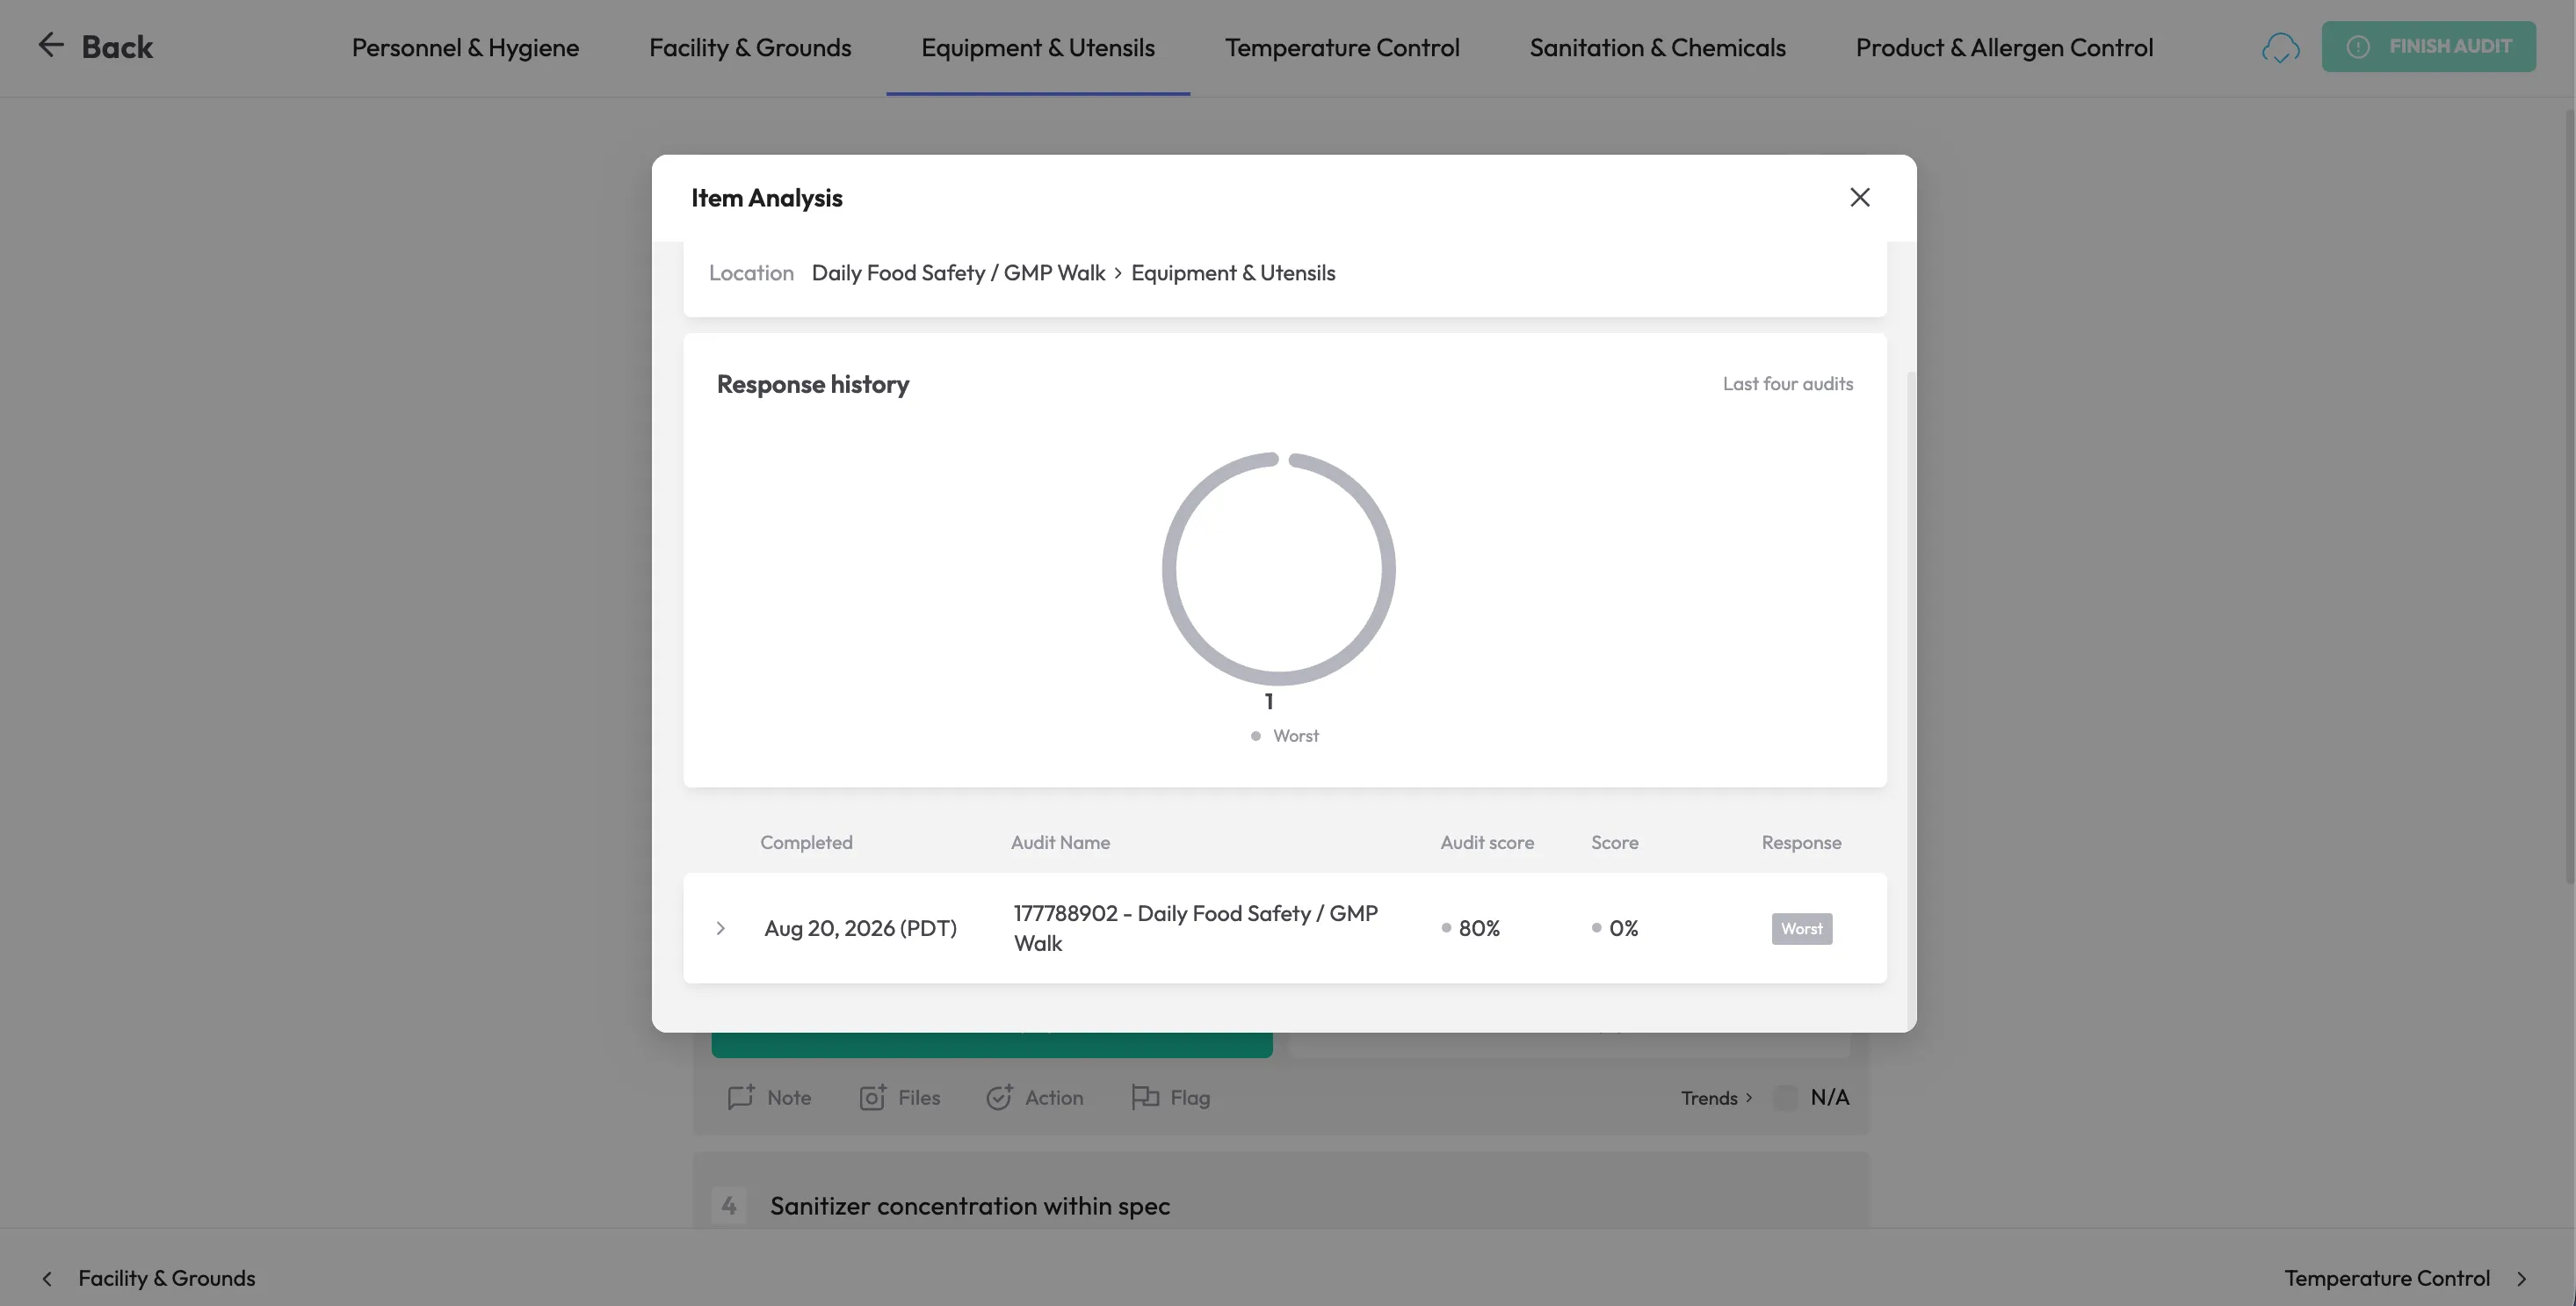
Task: Click the Completed column header
Action: (x=806, y=842)
